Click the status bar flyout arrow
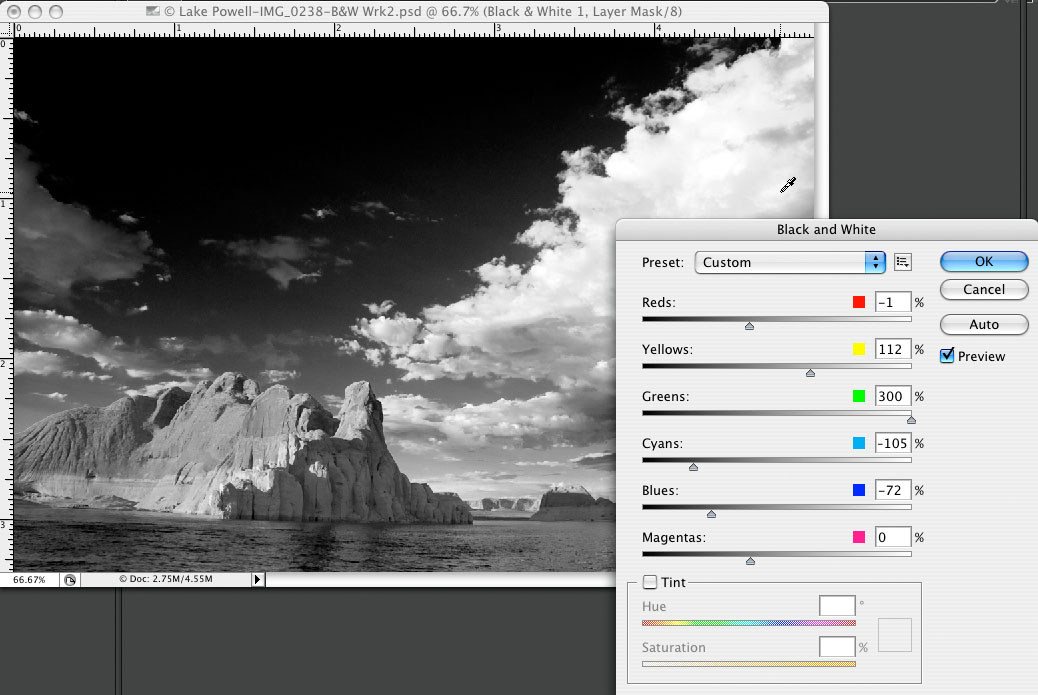The width and height of the screenshot is (1038, 695). 258,579
